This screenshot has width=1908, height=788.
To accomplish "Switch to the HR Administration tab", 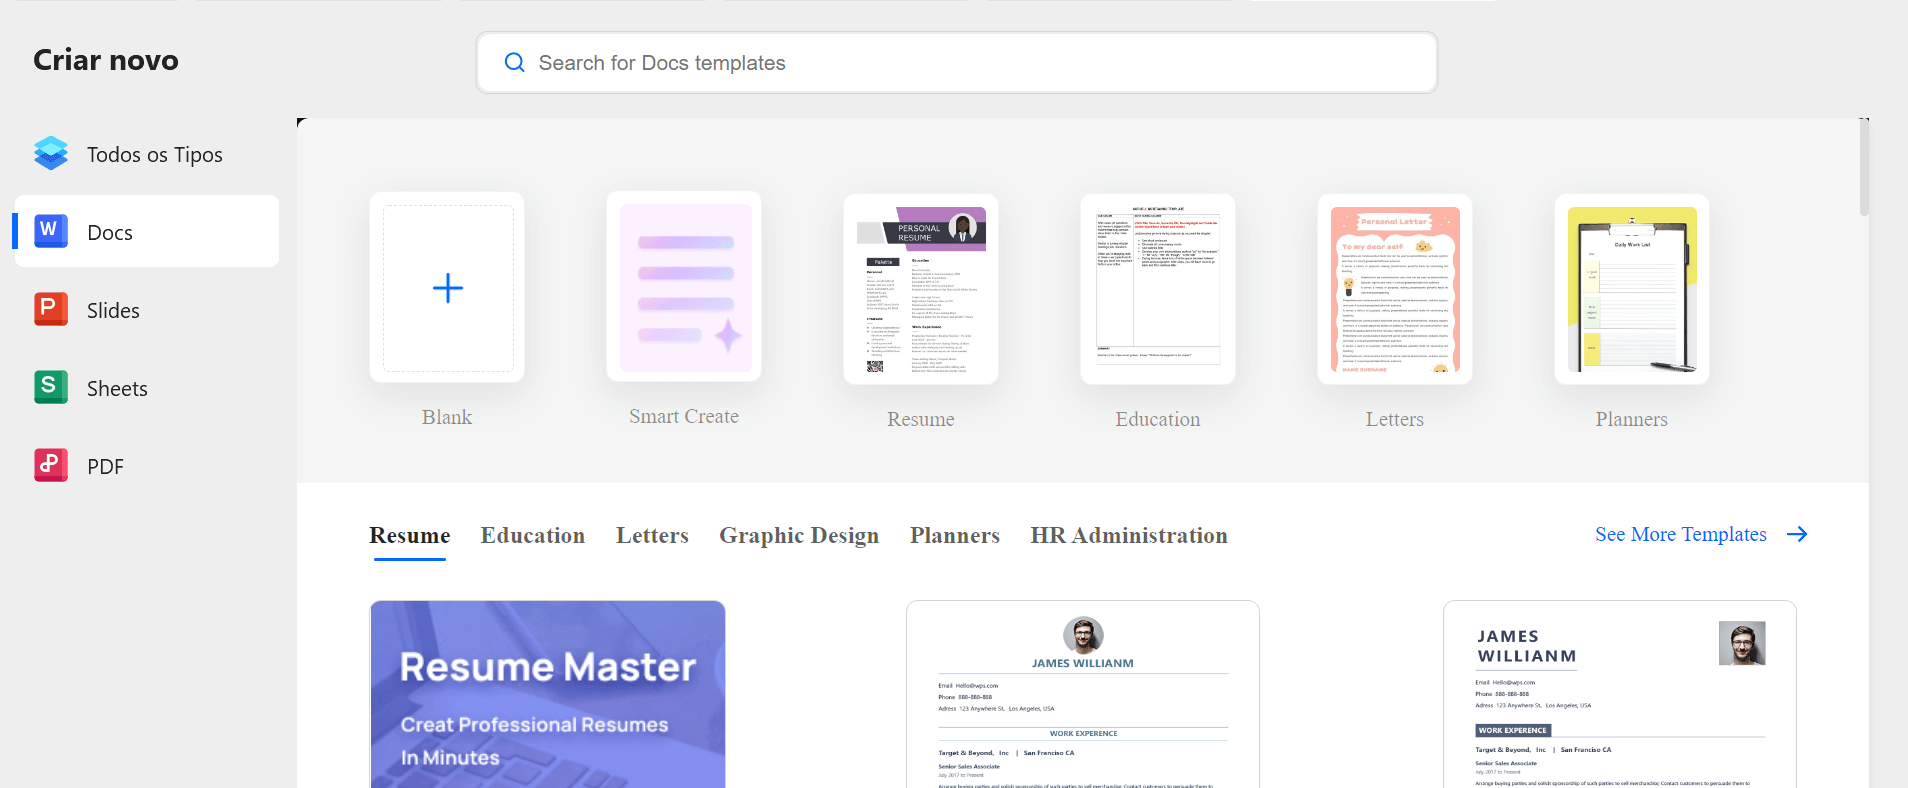I will coord(1129,535).
